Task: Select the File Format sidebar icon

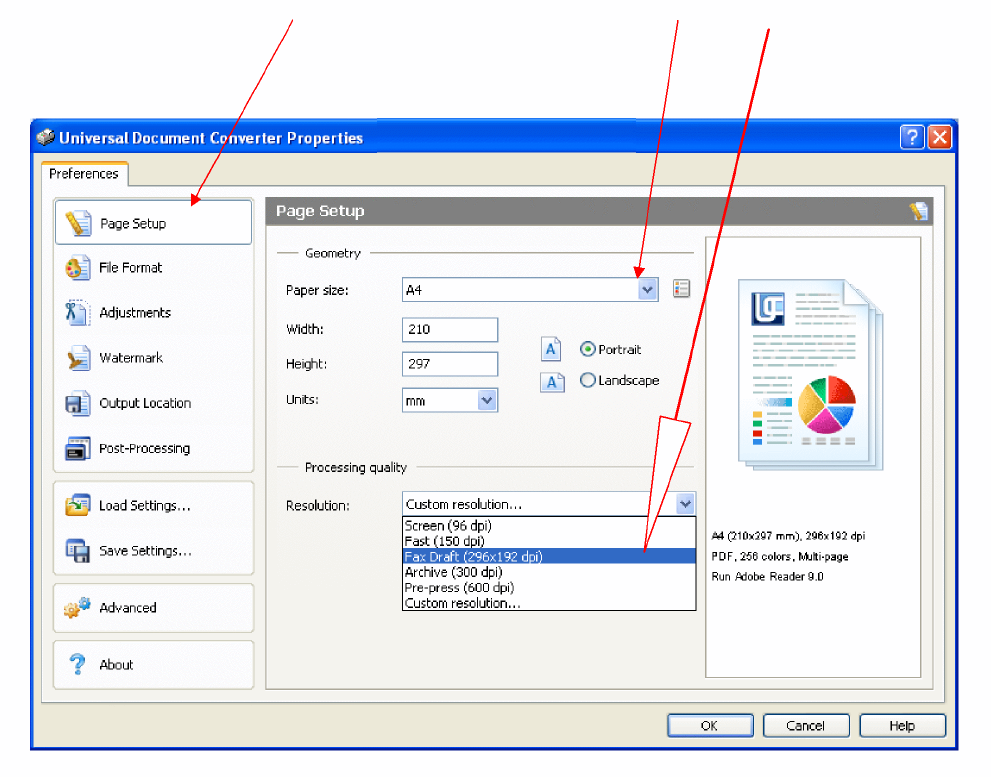Action: coord(78,268)
